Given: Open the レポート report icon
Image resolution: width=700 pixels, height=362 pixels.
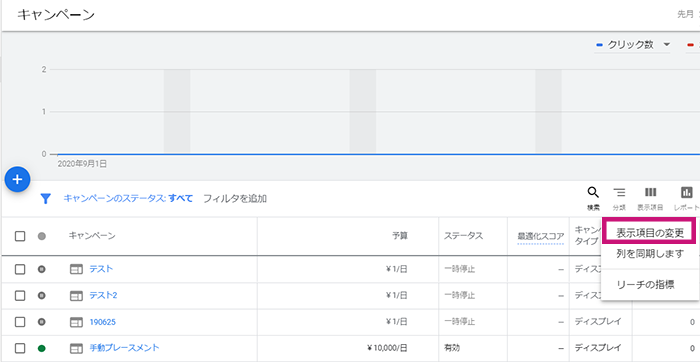Looking at the screenshot, I should point(687,192).
